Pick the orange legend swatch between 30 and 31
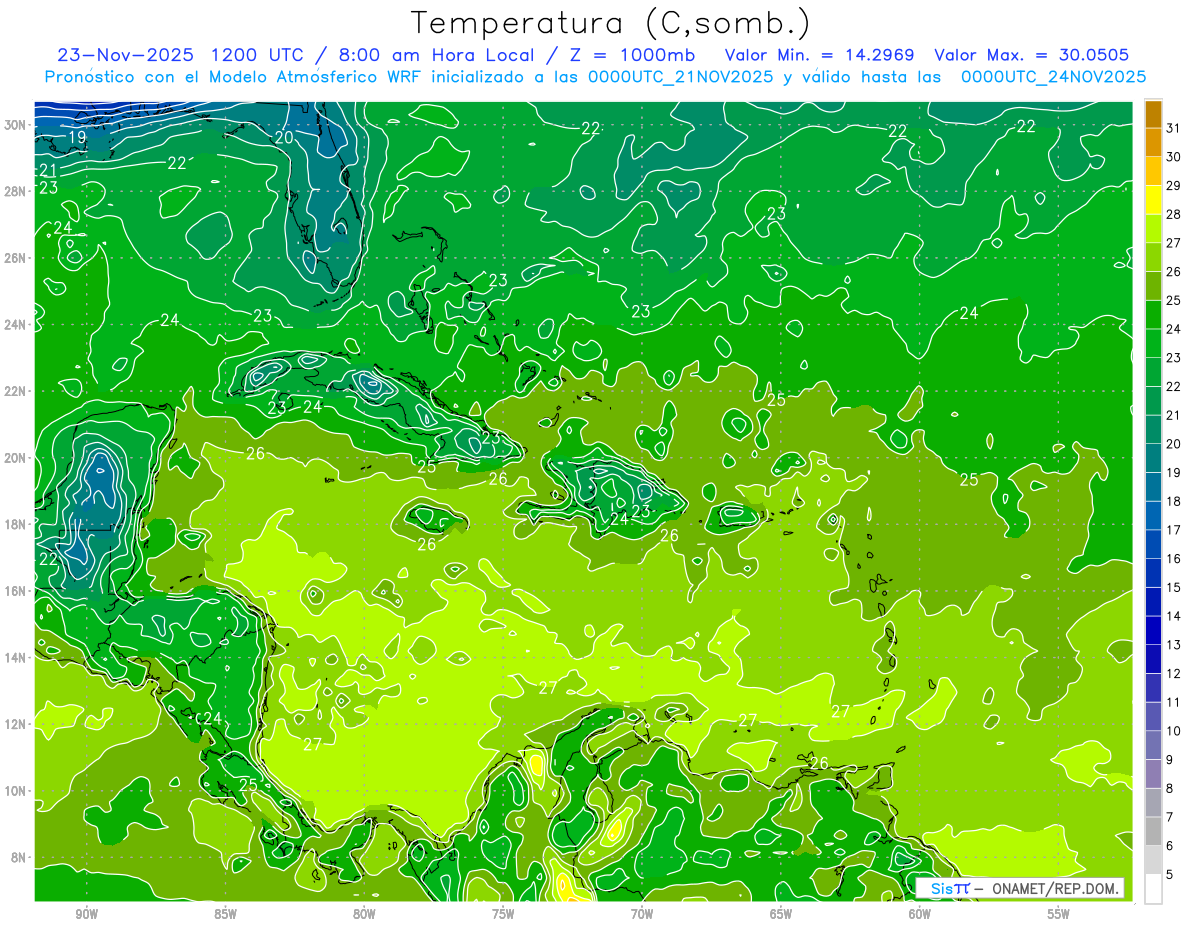The height and width of the screenshot is (927, 1200). 1153,143
